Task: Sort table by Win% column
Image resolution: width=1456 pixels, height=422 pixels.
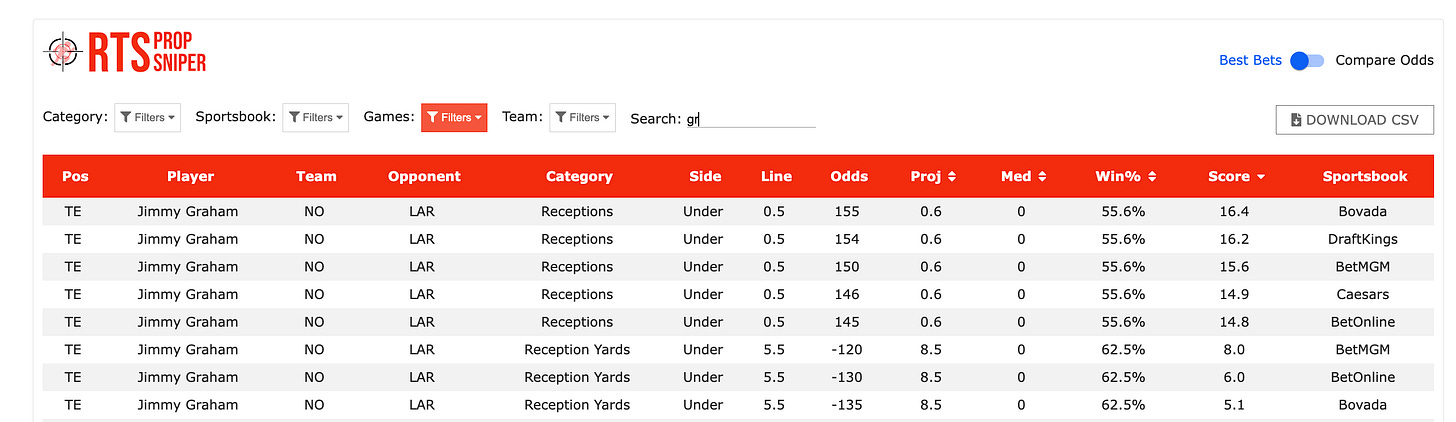Action: 1124,177
